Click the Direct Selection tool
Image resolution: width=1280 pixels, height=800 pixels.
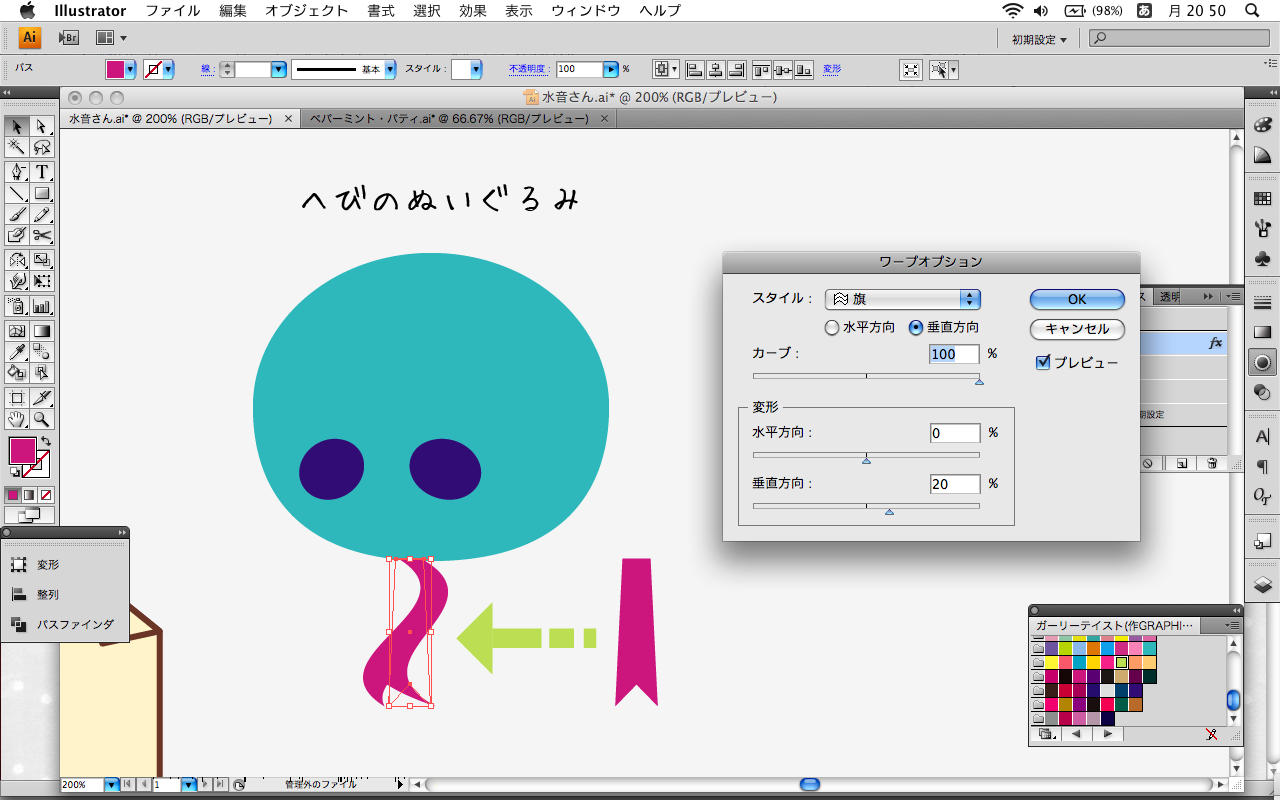point(42,126)
